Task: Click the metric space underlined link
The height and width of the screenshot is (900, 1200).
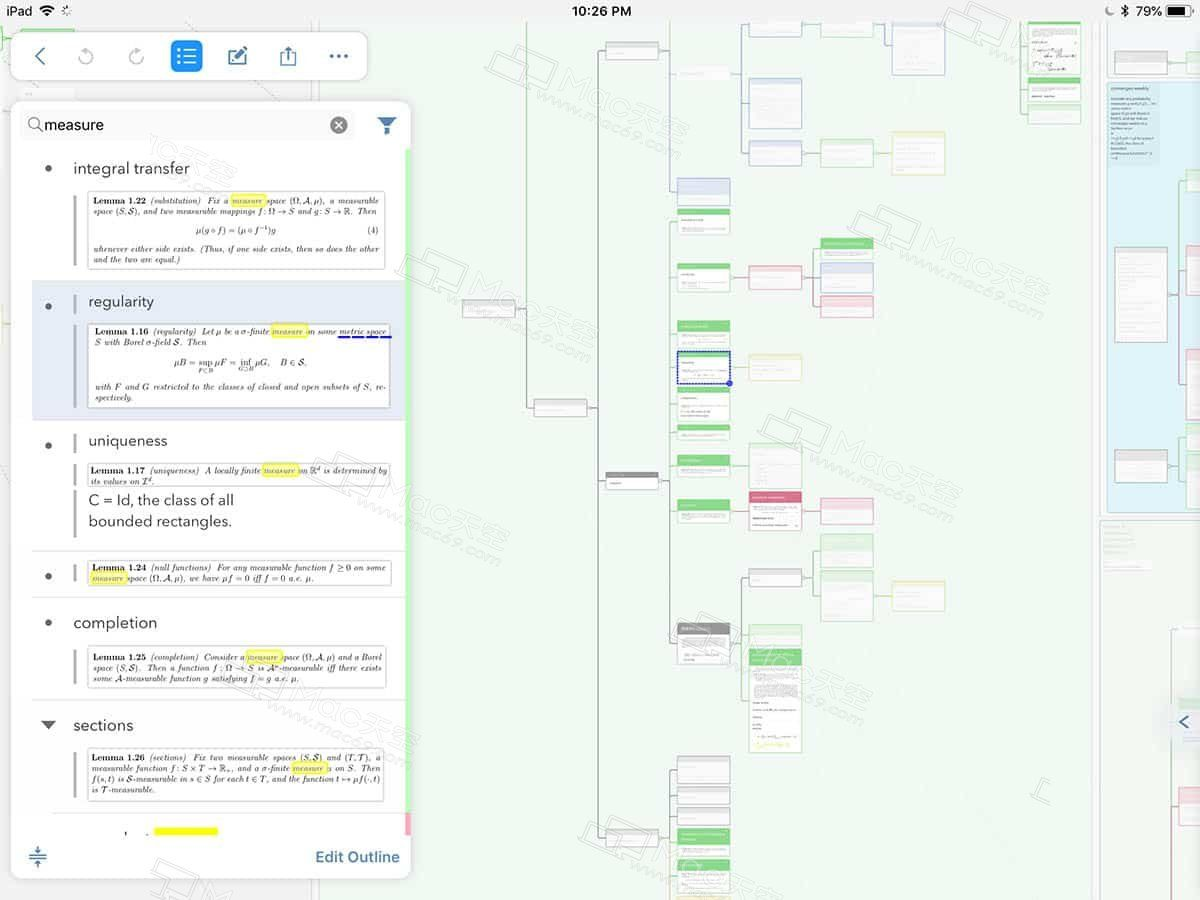Action: point(364,332)
